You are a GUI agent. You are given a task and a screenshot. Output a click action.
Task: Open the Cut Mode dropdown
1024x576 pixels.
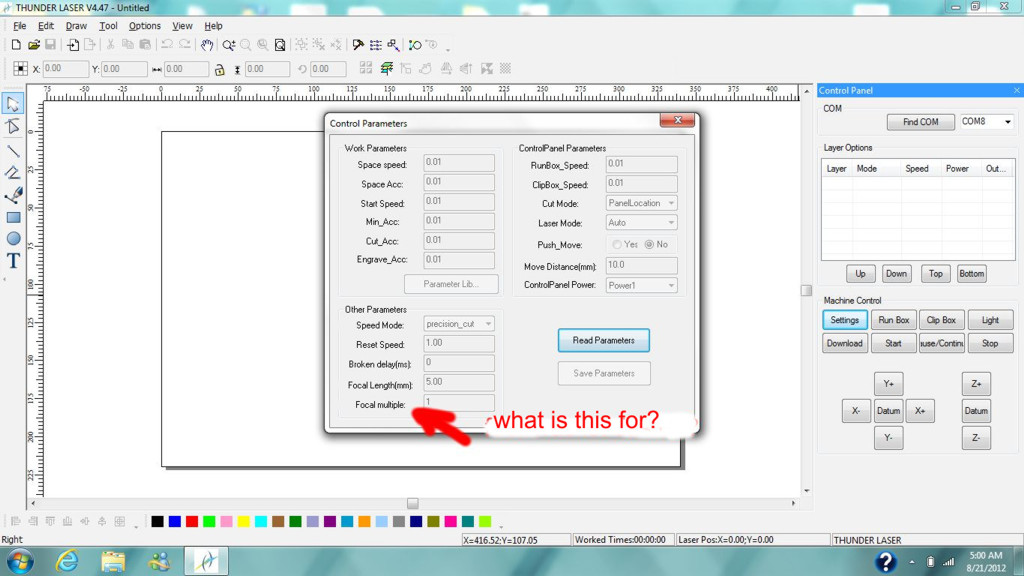(x=642, y=203)
